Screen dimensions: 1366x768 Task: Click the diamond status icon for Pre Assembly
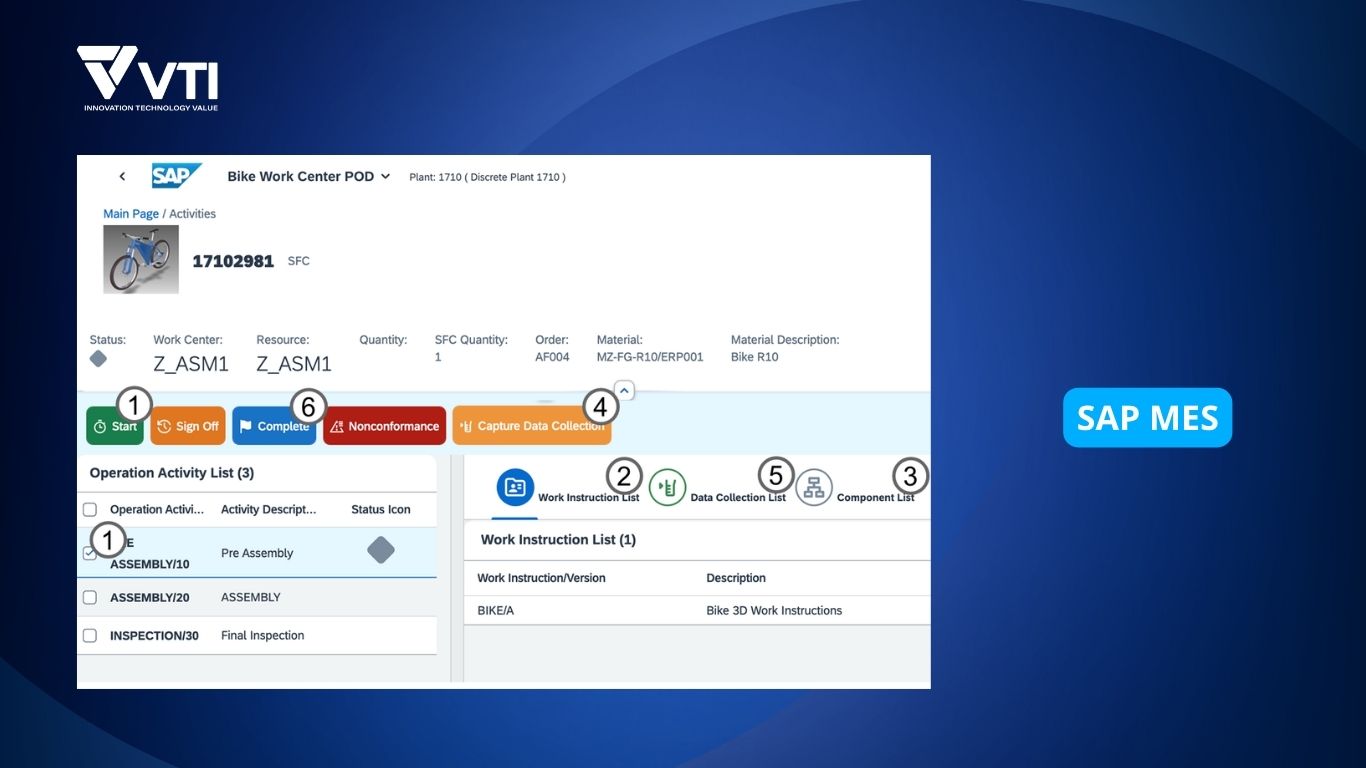380,550
